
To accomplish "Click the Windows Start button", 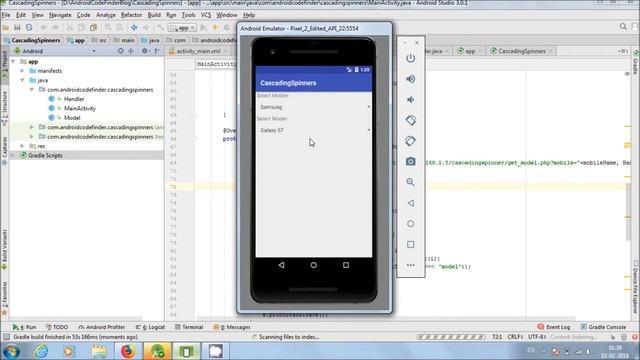I will point(11,351).
